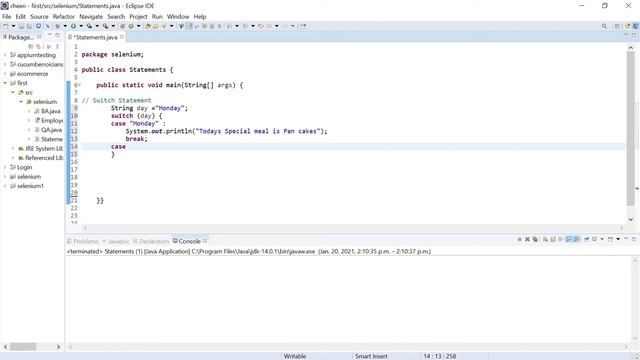Switch to the Problems tab

coord(83,241)
